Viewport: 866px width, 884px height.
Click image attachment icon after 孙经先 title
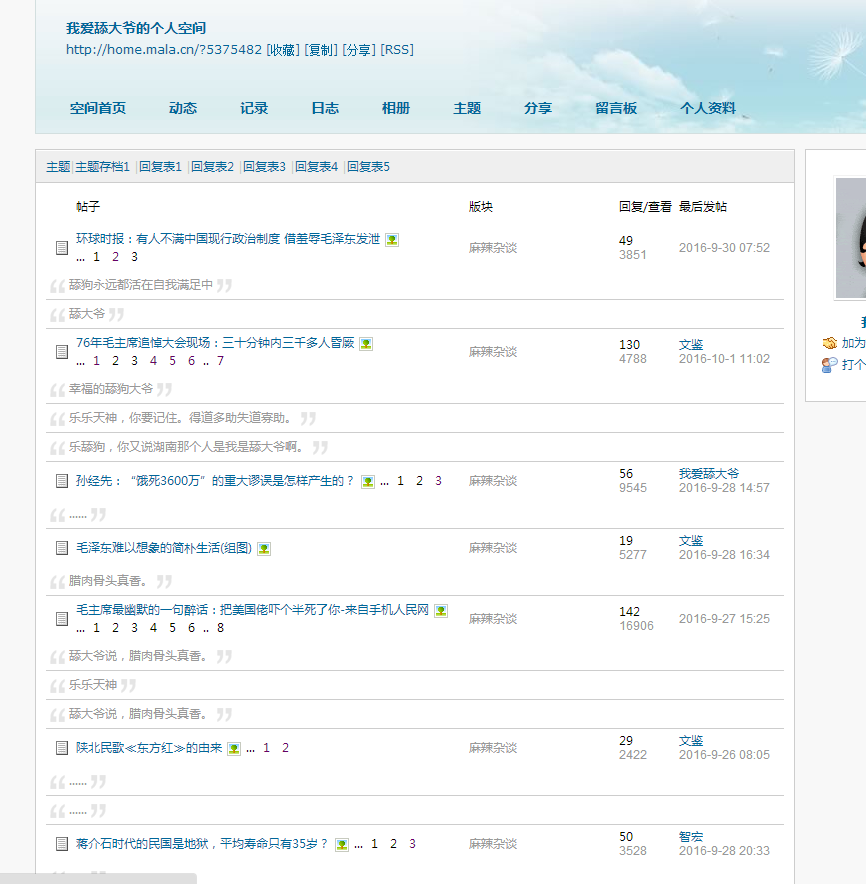(x=368, y=482)
